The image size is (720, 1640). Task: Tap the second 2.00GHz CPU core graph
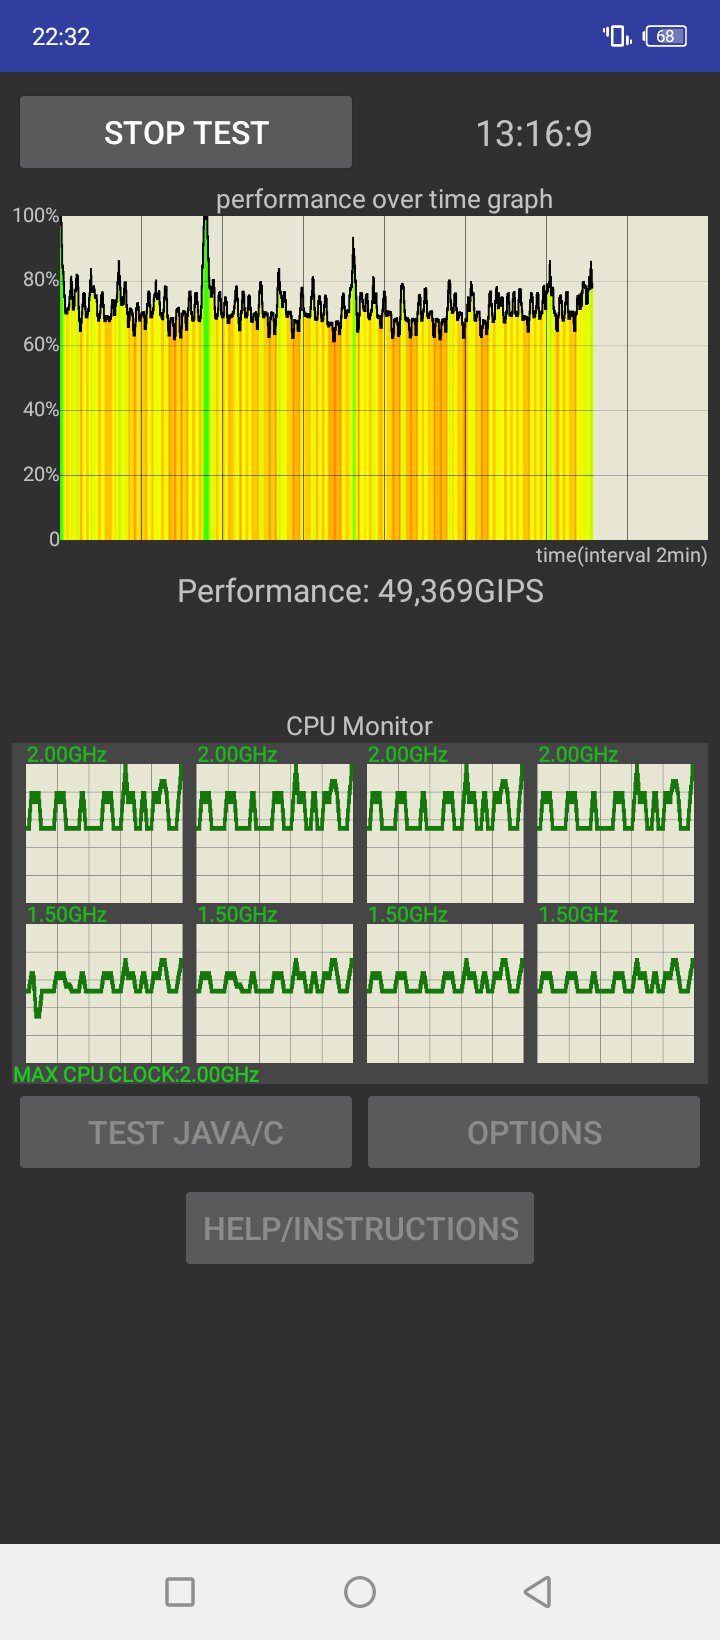(275, 833)
